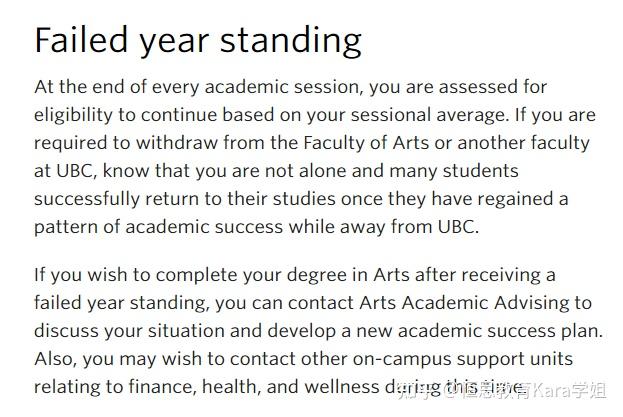This screenshot has width=623, height=417.
Task: Click the phrase "while away from UBC"
Action: (x=384, y=226)
